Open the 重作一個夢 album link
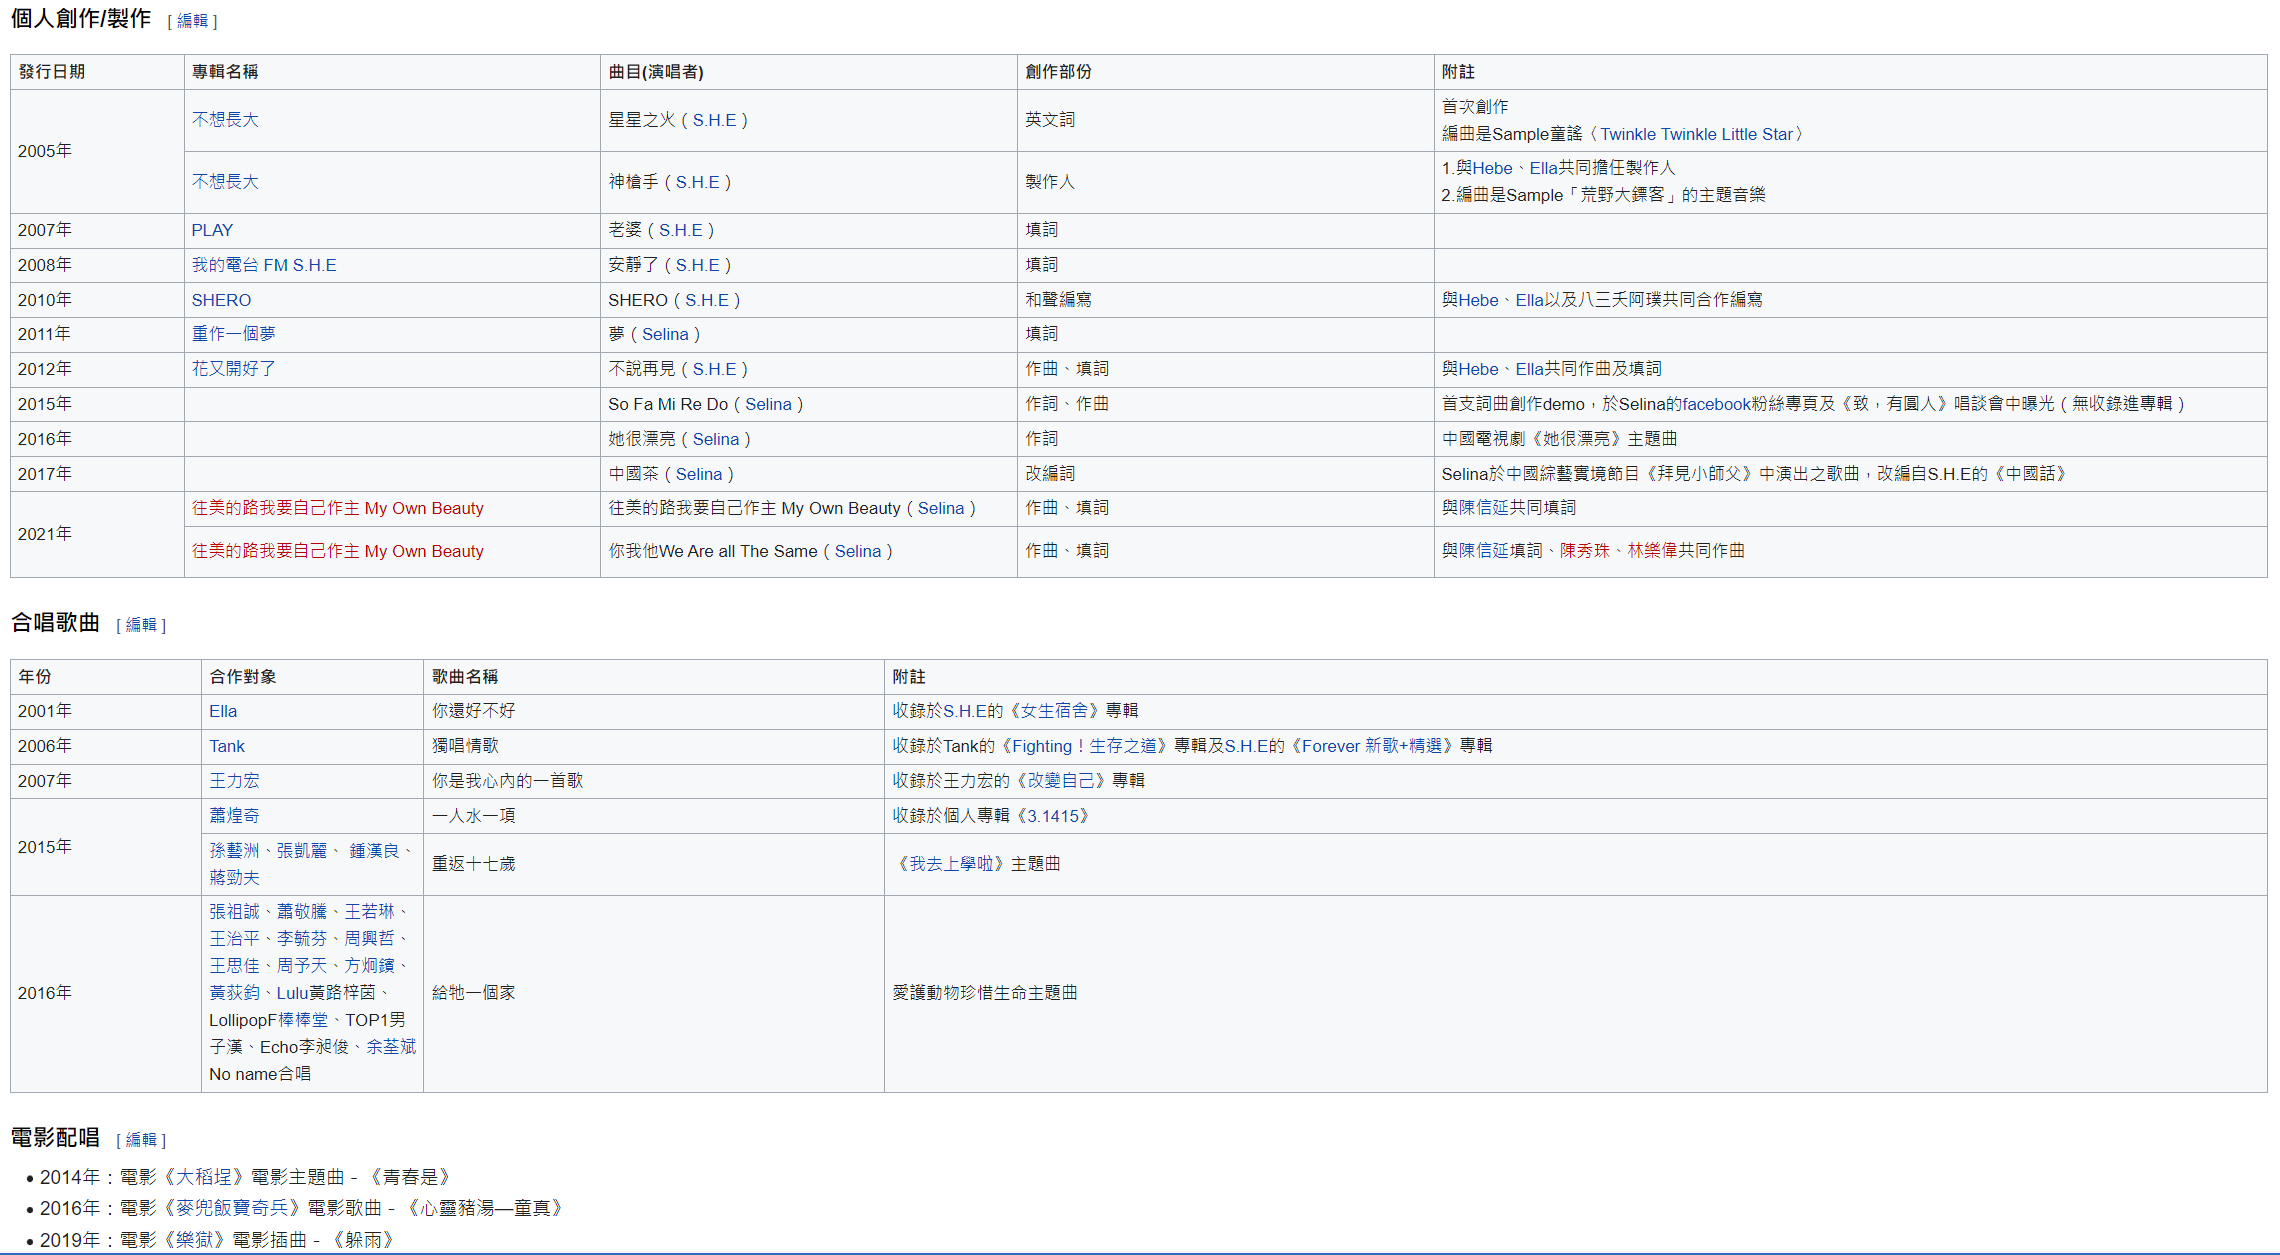This screenshot has height=1255, width=2280. pyautogui.click(x=233, y=334)
